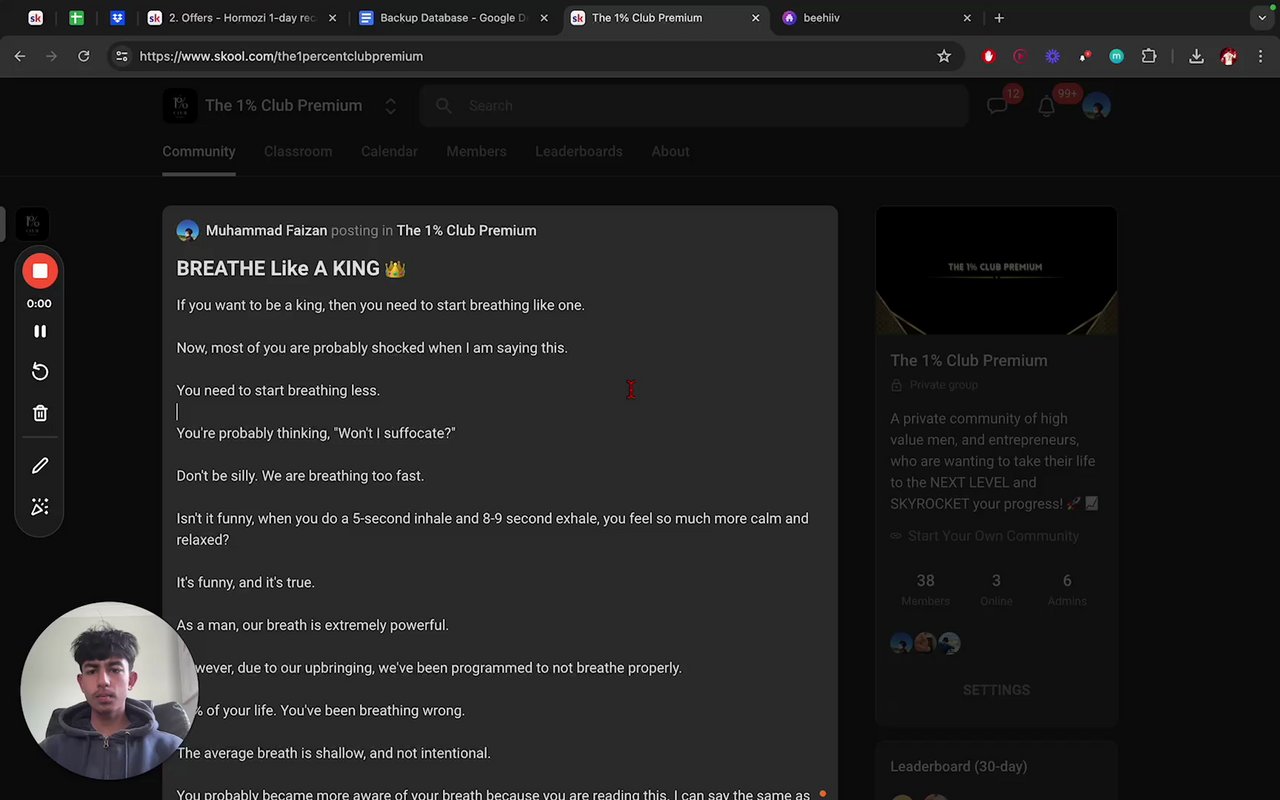Open the SETTINGS button in group sidebar
The height and width of the screenshot is (800, 1280).
996,690
